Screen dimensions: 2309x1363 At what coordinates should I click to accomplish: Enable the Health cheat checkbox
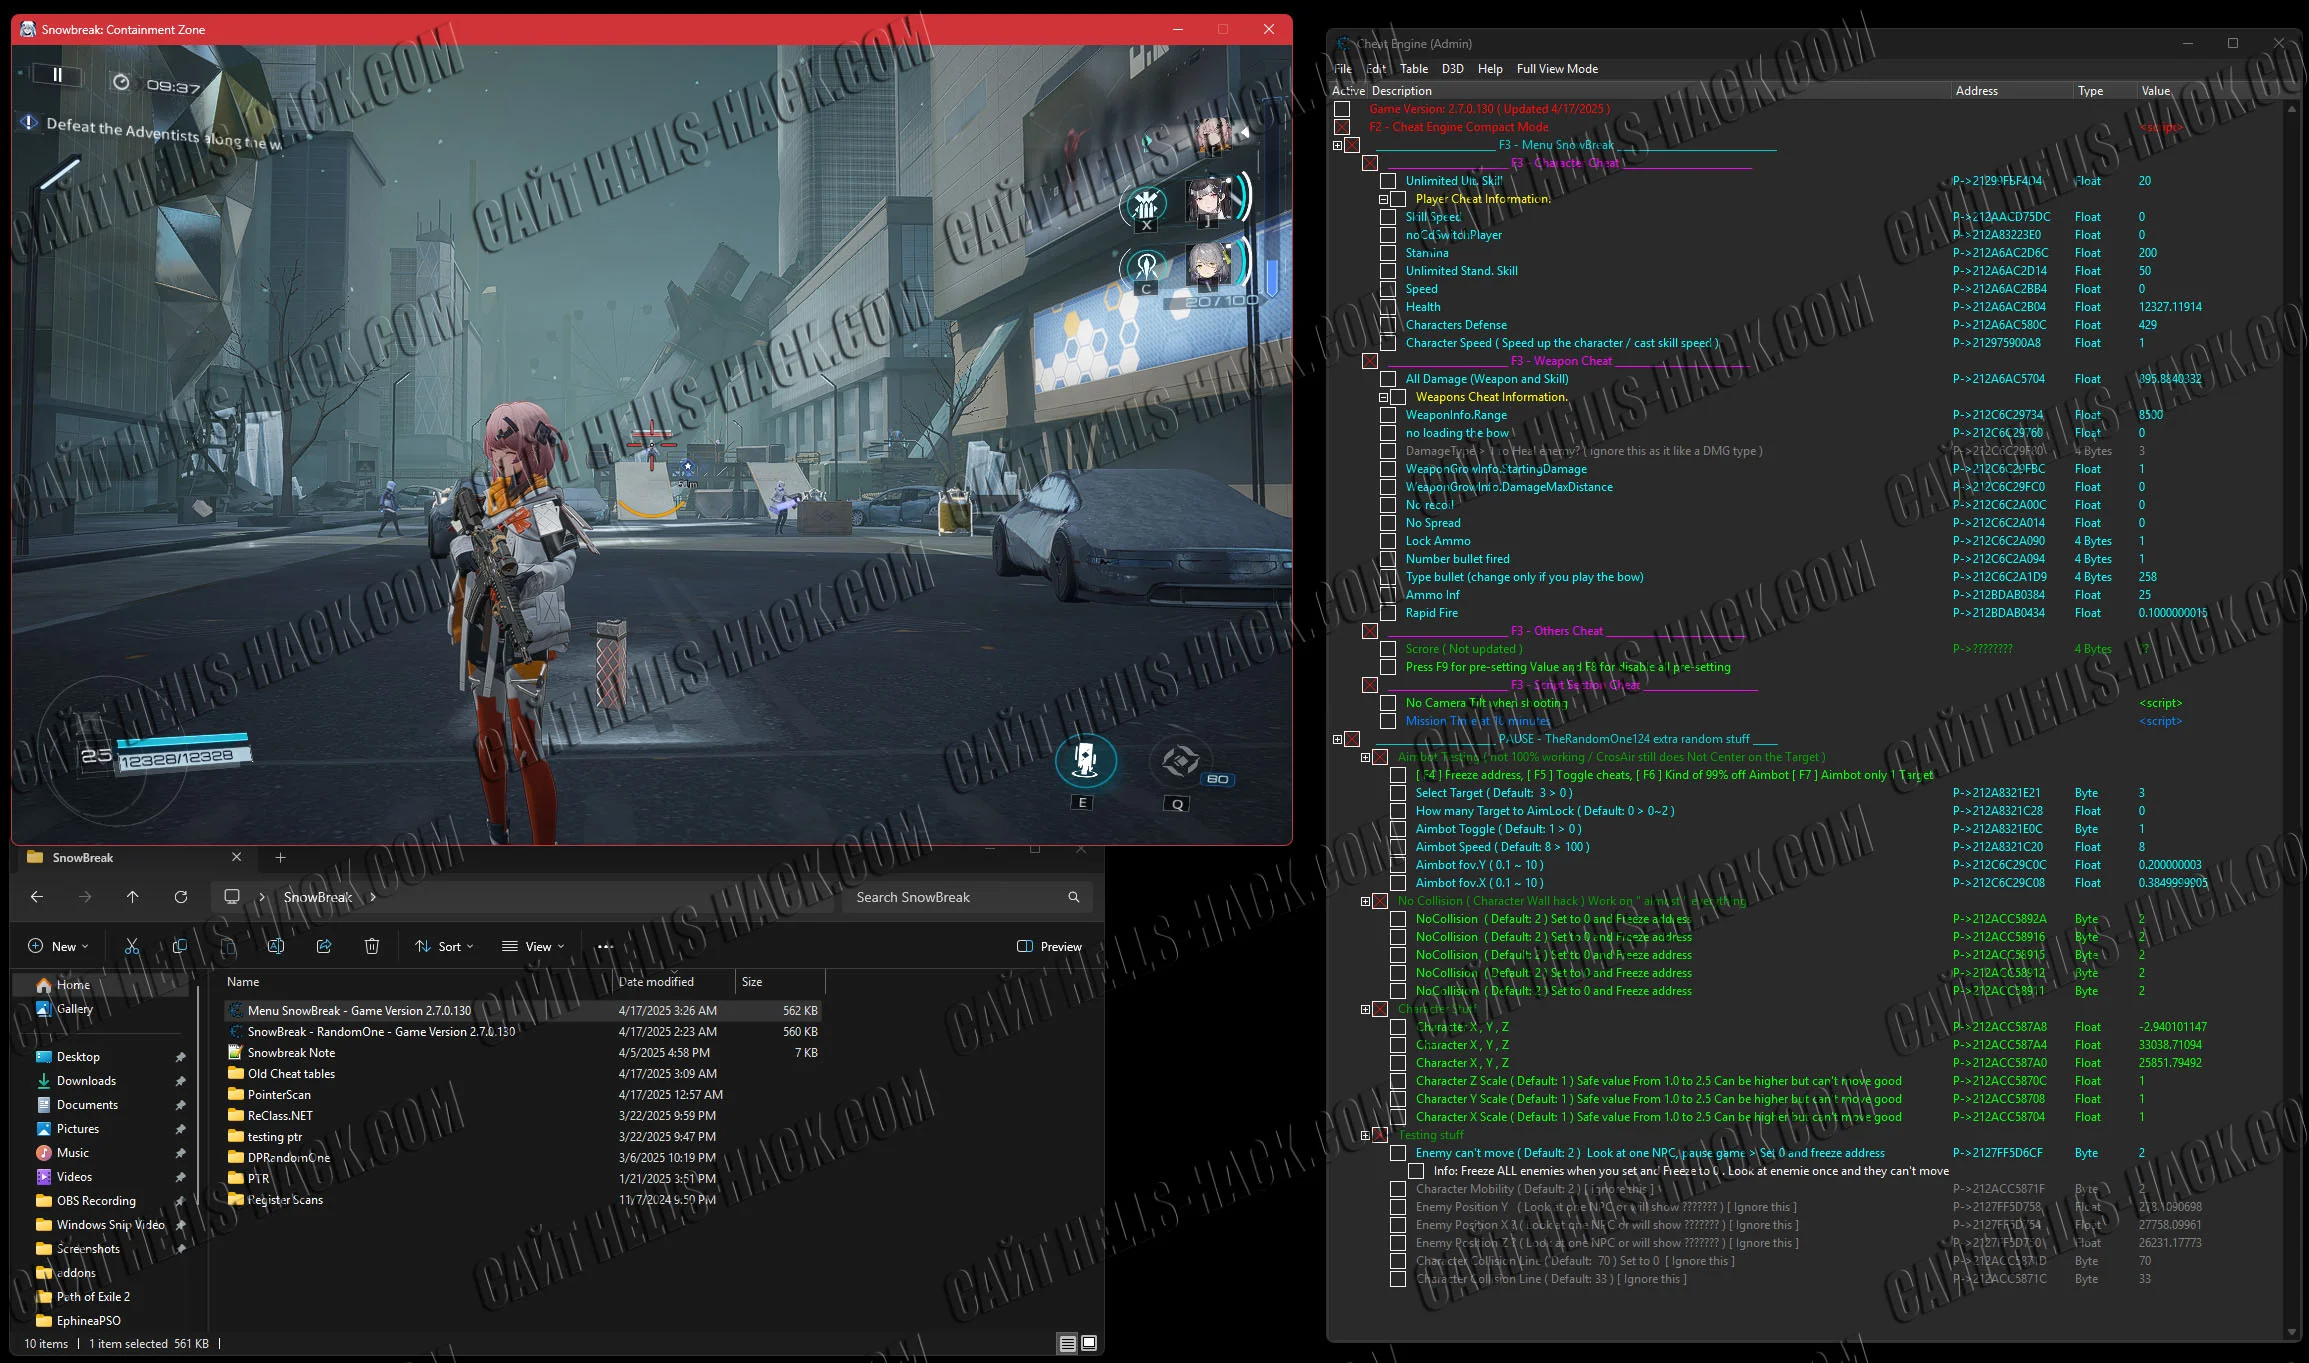pos(1388,307)
